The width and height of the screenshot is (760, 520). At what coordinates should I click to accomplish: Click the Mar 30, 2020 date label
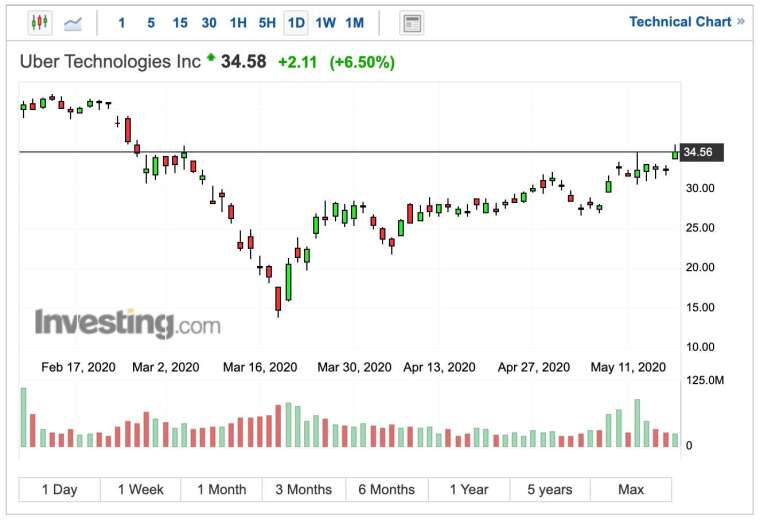(354, 367)
